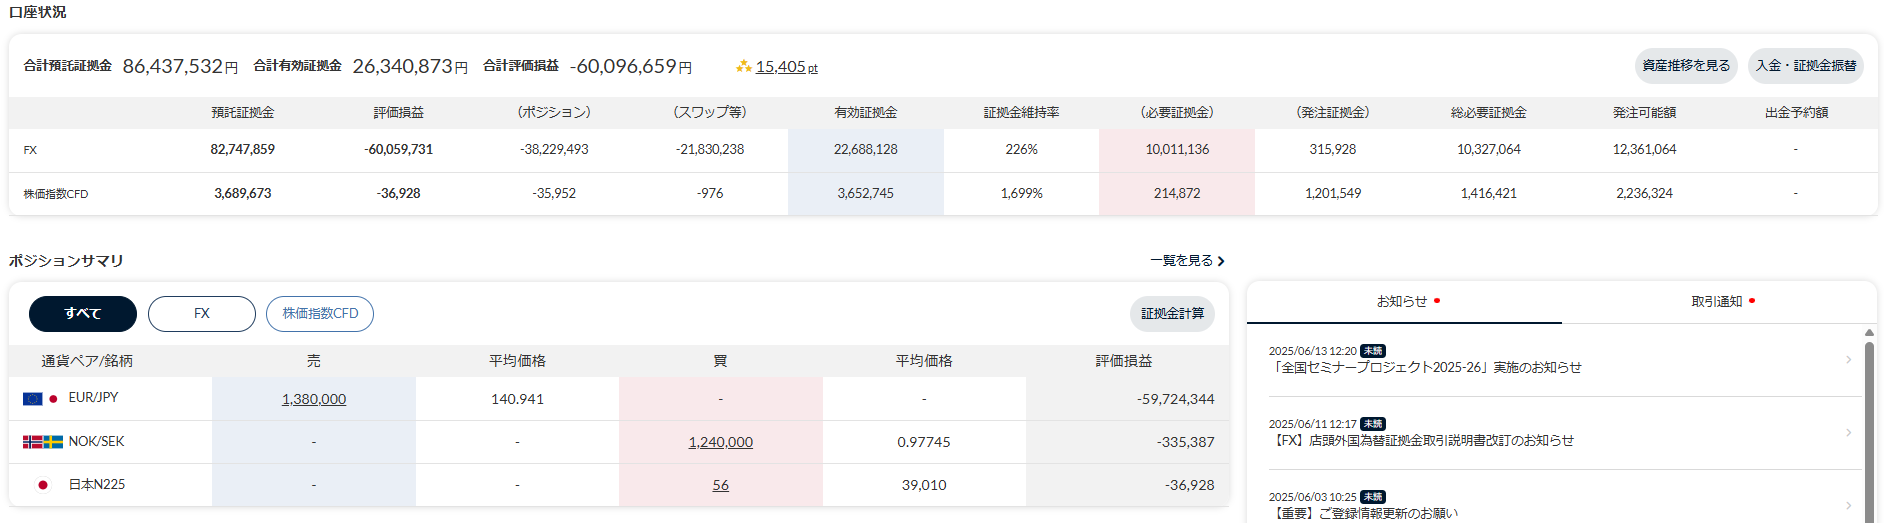Click the EUR/JPY sell quantity 1,380,000
The height and width of the screenshot is (523, 1884).
tap(314, 399)
